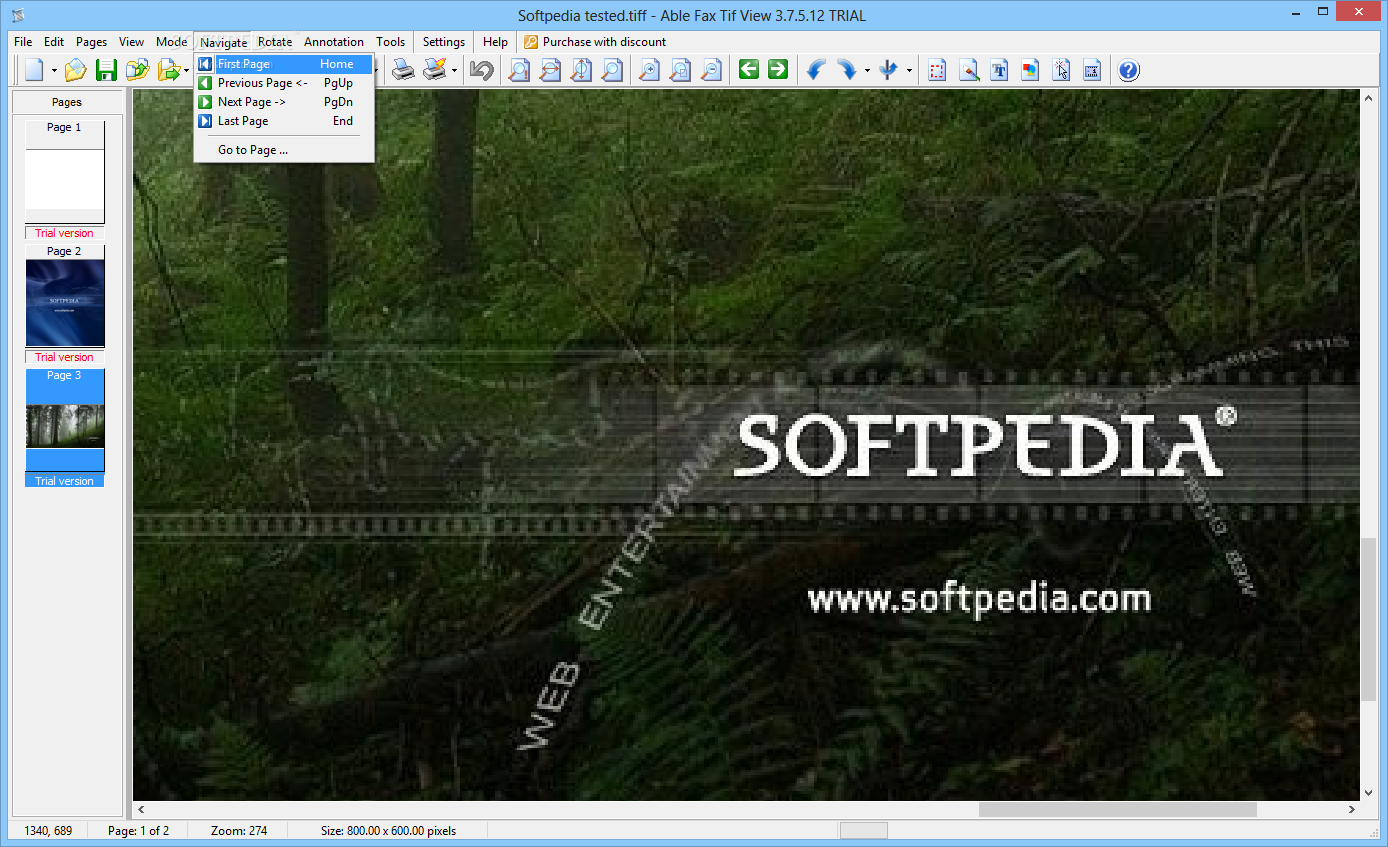This screenshot has width=1388, height=847.
Task: Open the Pages menu
Action: pos(91,42)
